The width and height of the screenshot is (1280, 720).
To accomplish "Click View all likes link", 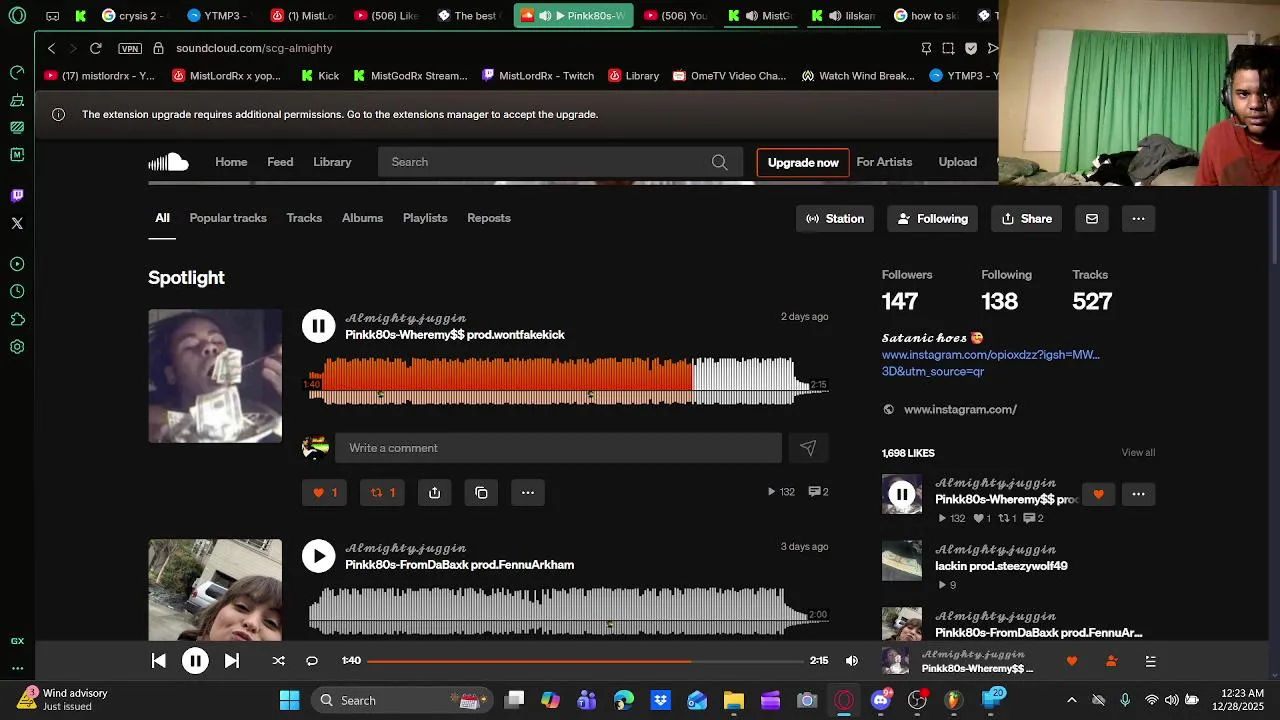I will [1138, 452].
